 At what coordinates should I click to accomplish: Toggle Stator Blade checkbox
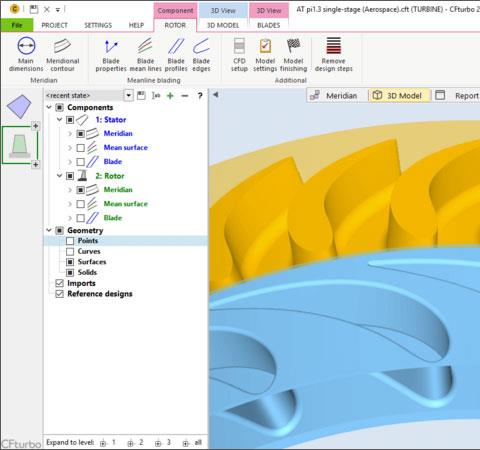81,162
